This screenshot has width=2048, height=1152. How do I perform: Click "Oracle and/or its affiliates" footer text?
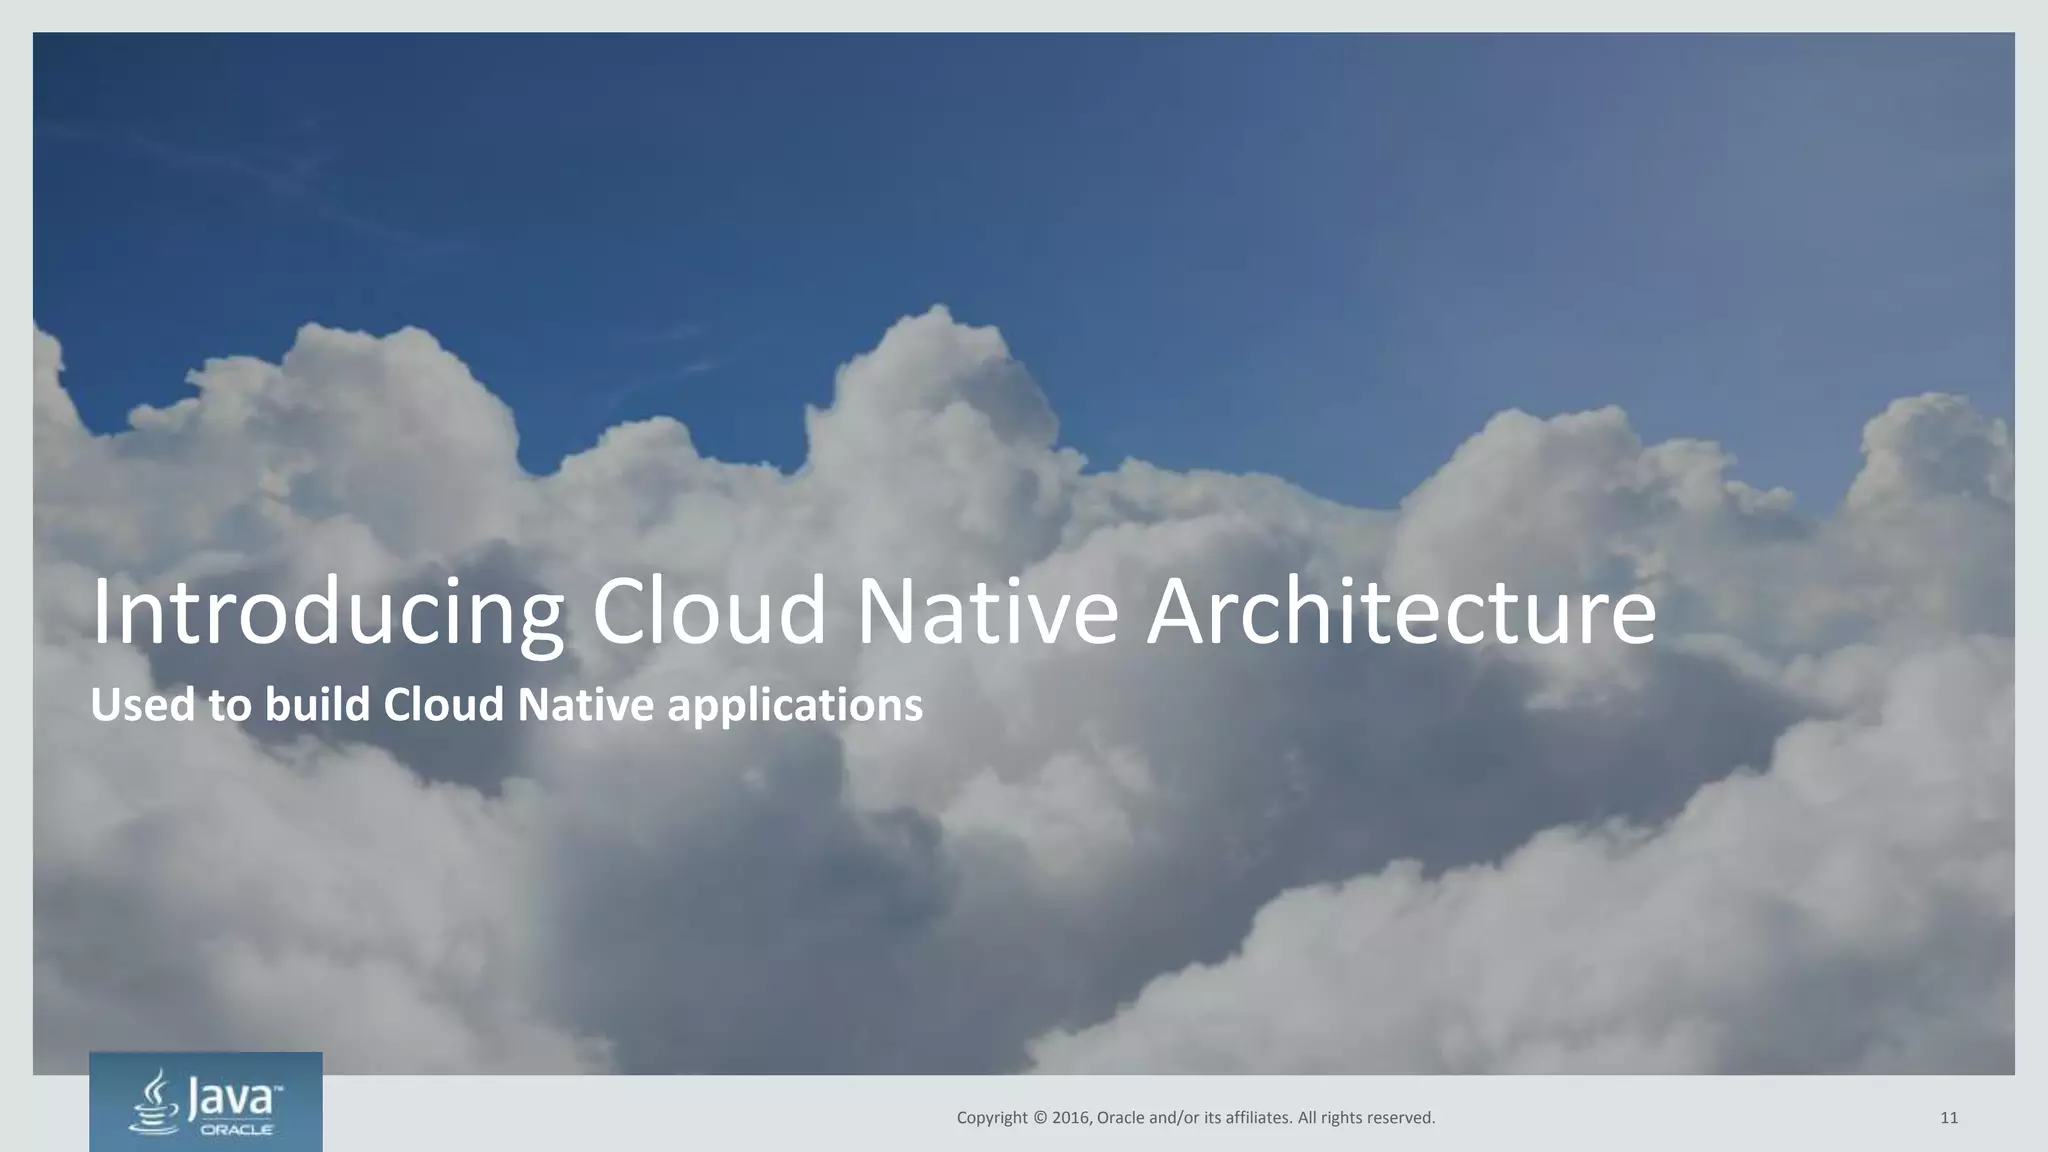(1195, 1118)
